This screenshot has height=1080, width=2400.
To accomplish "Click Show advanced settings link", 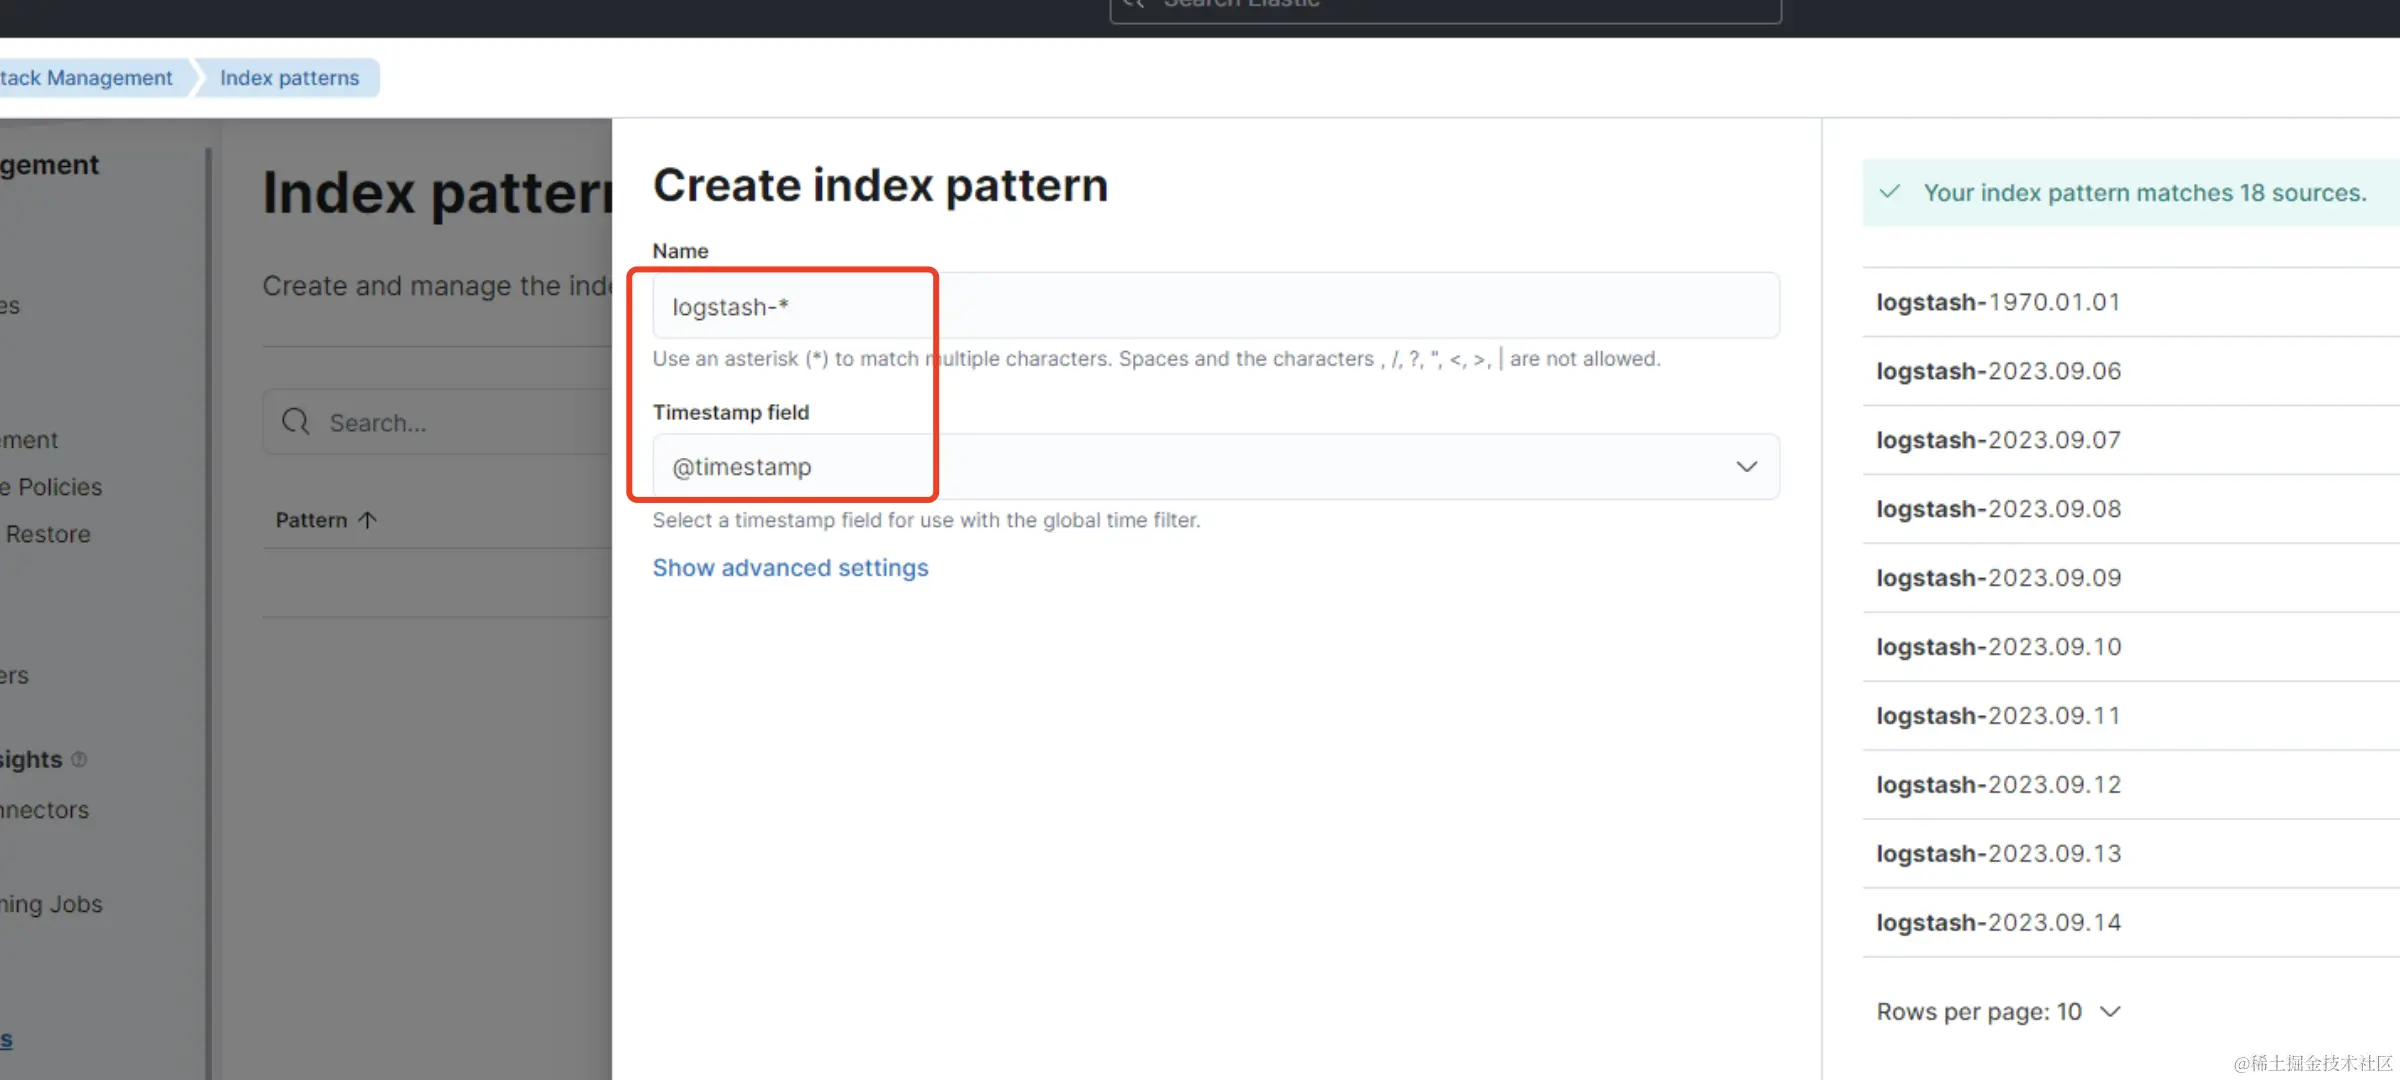I will (x=790, y=568).
